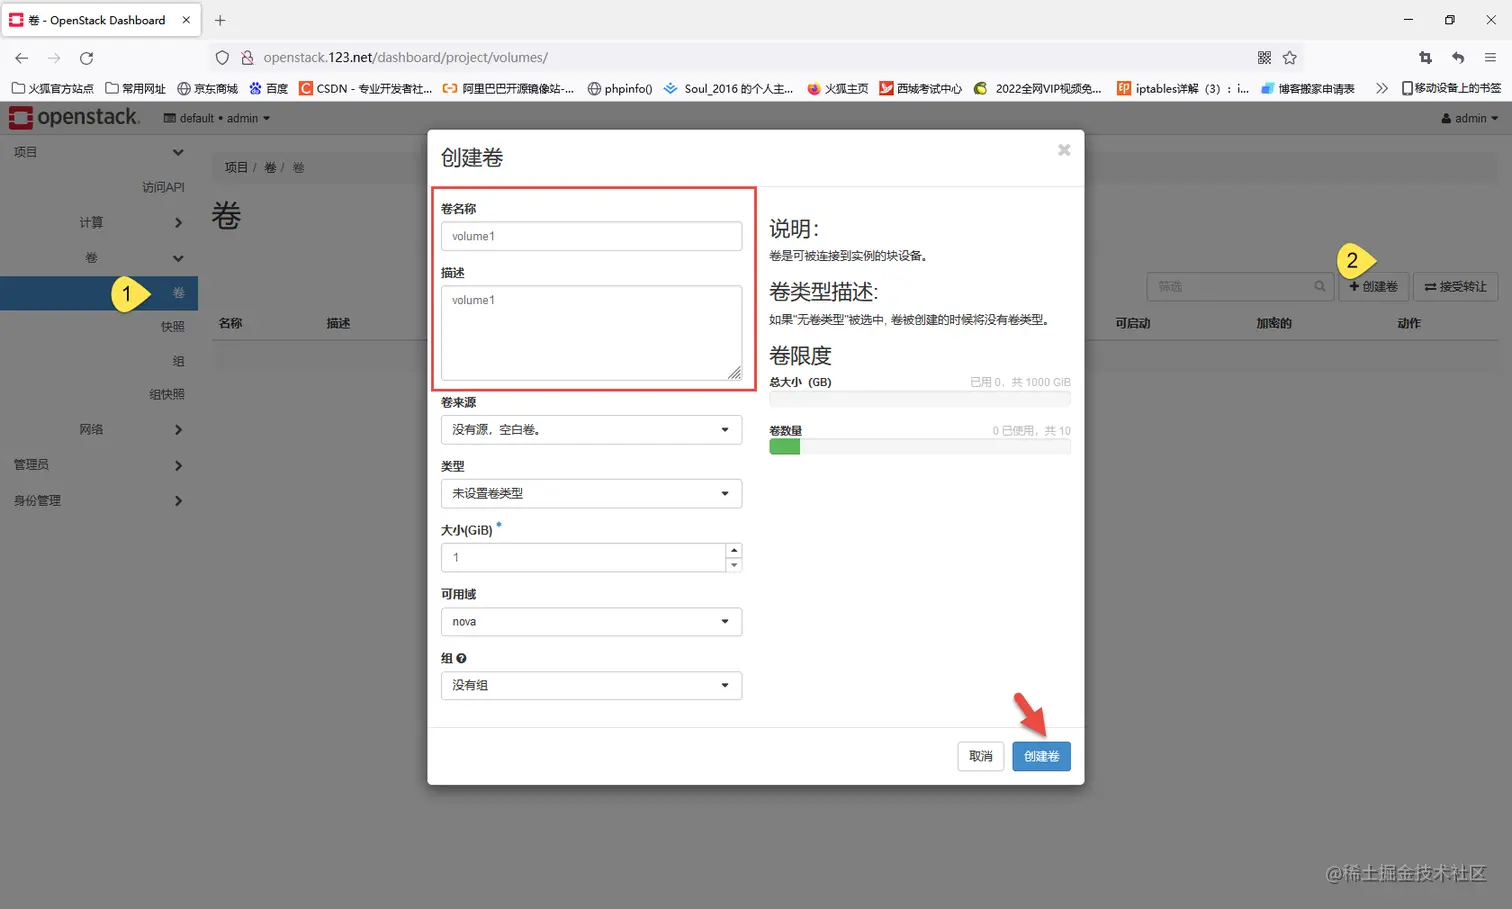Switch to the 卷 - OpenStack Dashboard browser tab

coord(97,19)
